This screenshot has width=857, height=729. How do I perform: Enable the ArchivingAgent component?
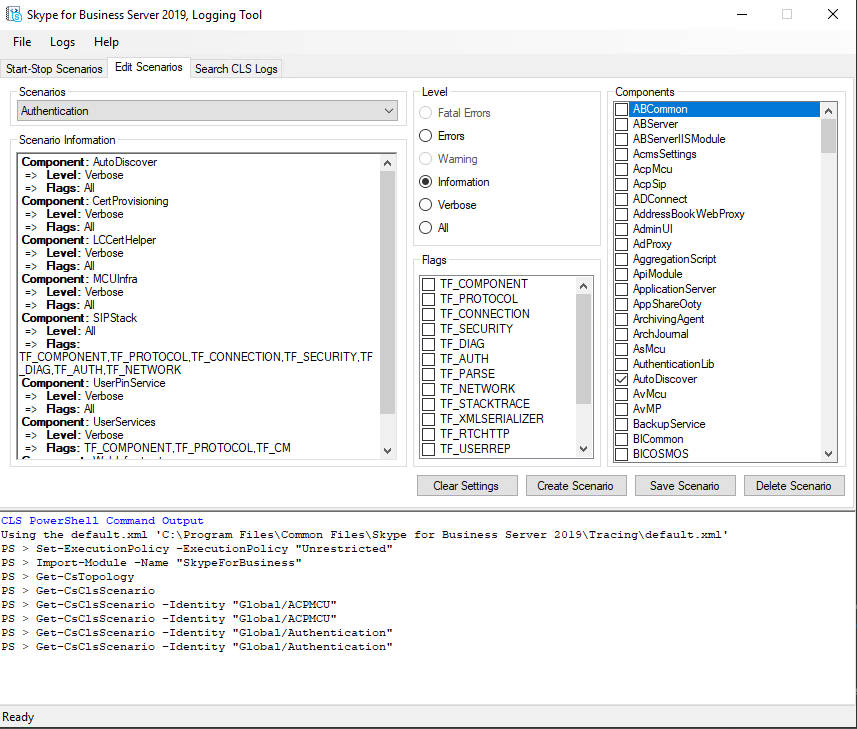(621, 319)
